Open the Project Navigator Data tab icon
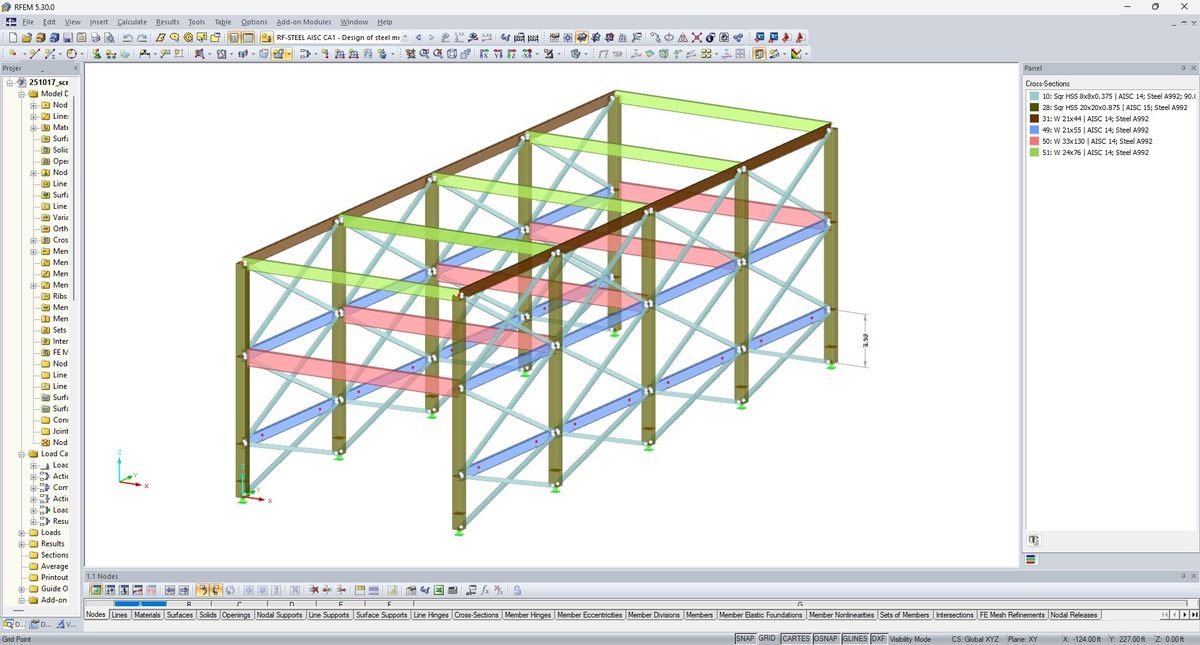The height and width of the screenshot is (645, 1200). pyautogui.click(x=8, y=624)
